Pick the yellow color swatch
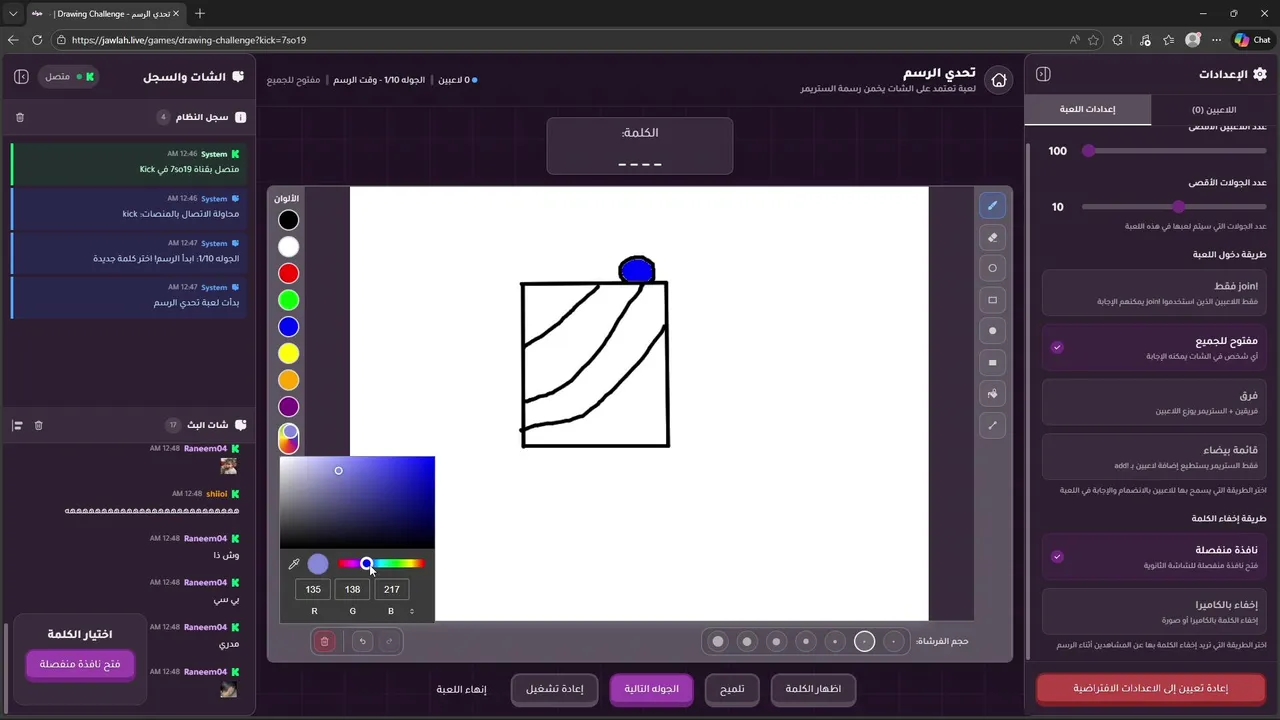Viewport: 1280px width, 720px height. 288,353
